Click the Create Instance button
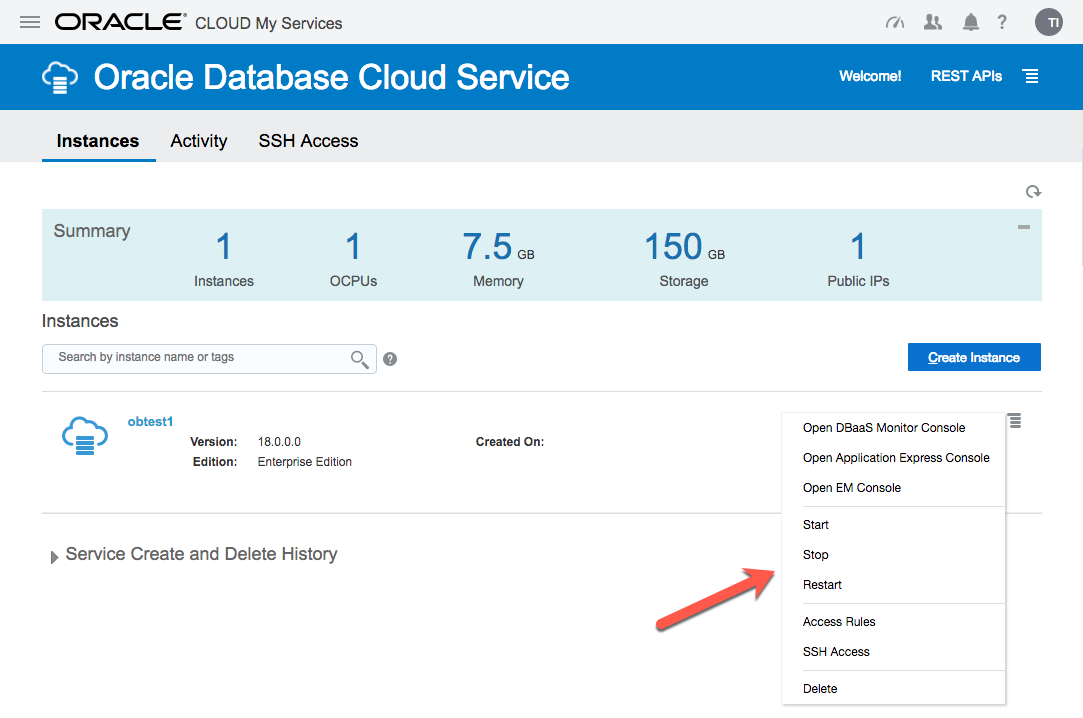 (974, 357)
